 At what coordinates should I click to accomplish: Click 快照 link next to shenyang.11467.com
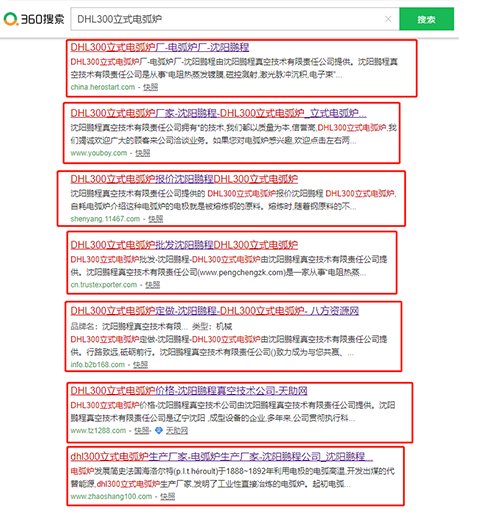click(x=156, y=219)
